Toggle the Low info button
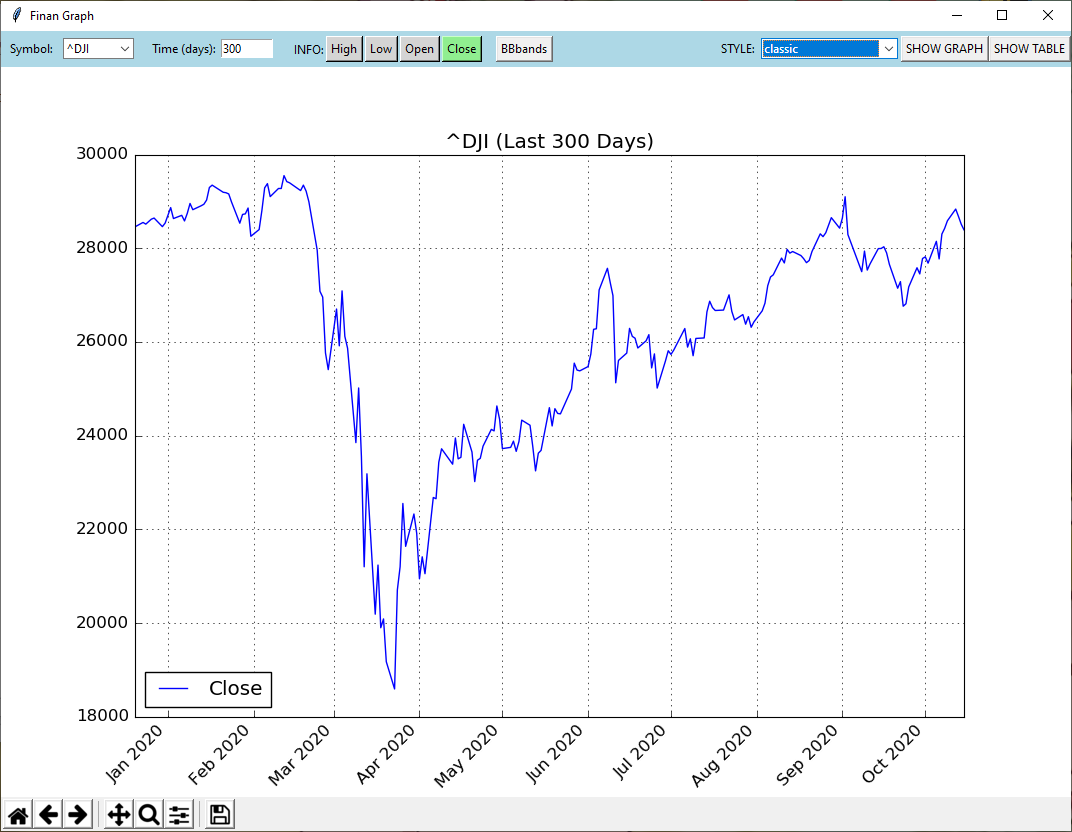Image resolution: width=1072 pixels, height=832 pixels. point(381,49)
